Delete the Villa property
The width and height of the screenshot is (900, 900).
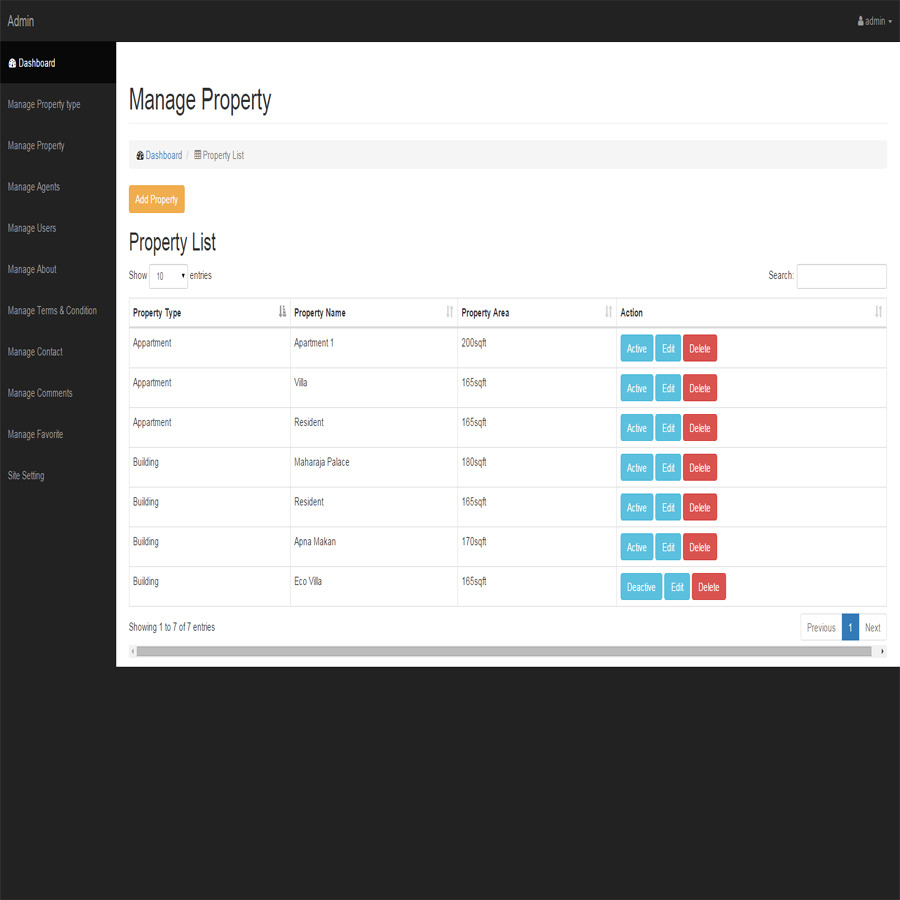[700, 388]
